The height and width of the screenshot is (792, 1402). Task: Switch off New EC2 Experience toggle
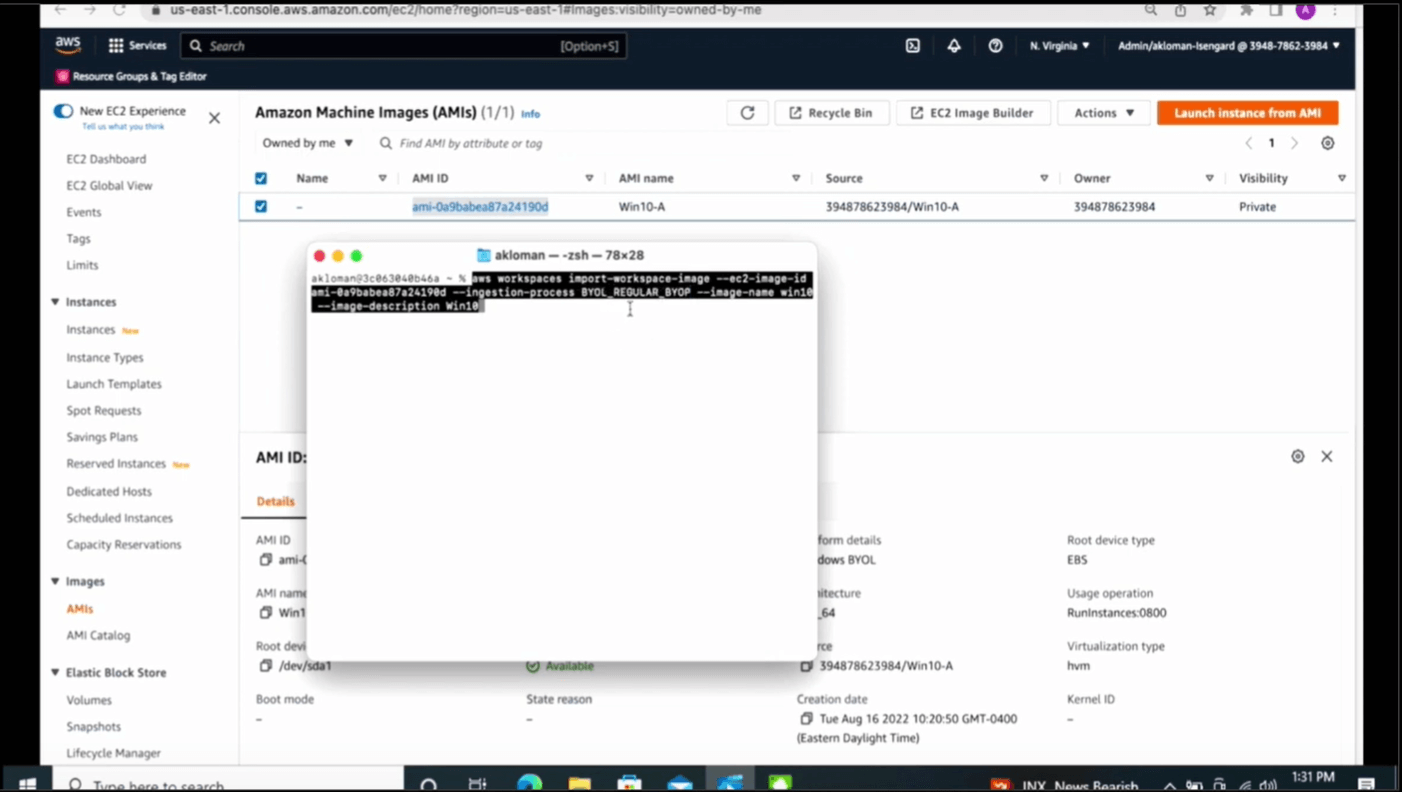[62, 111]
